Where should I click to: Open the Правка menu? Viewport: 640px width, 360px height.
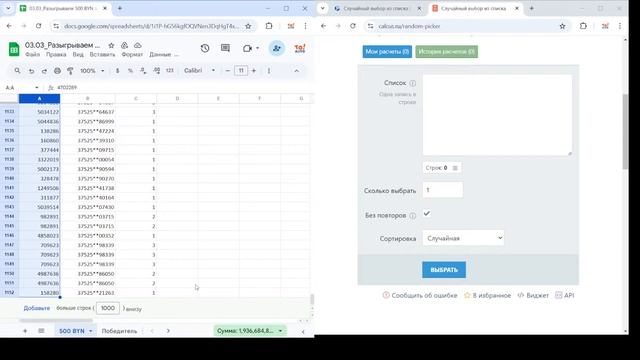coord(56,54)
